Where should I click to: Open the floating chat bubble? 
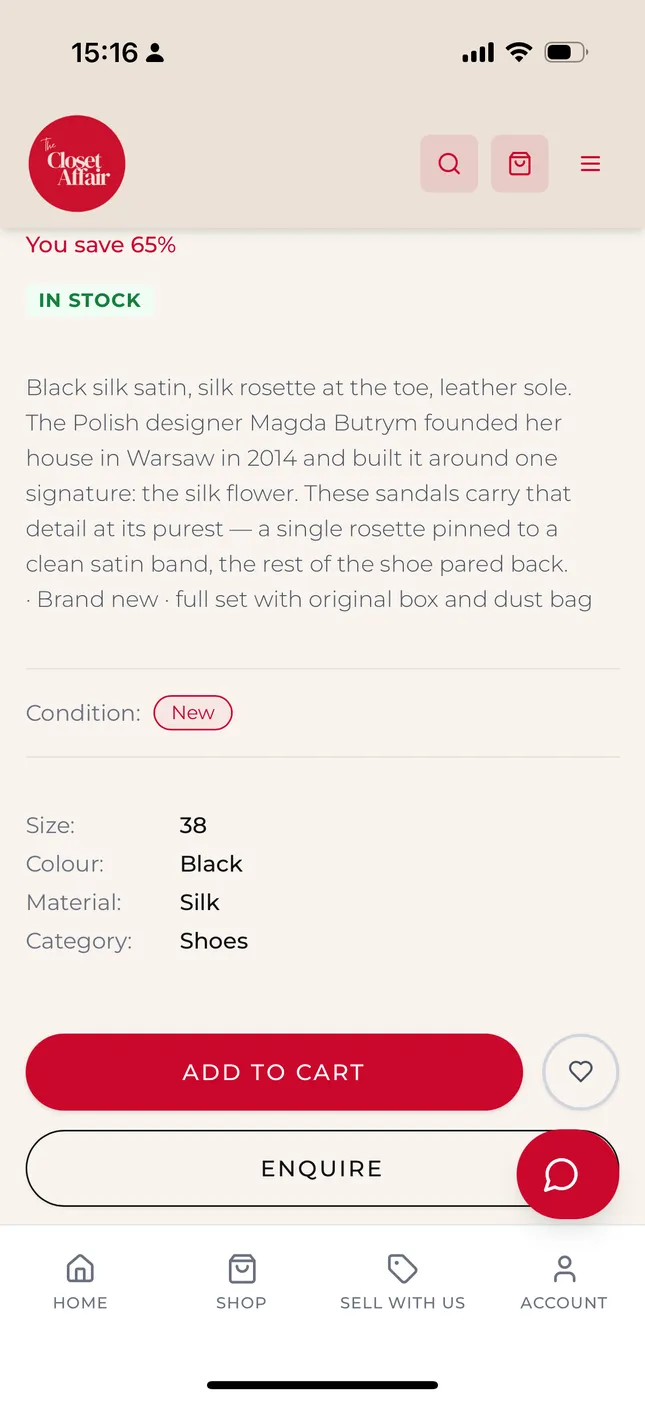click(x=568, y=1174)
